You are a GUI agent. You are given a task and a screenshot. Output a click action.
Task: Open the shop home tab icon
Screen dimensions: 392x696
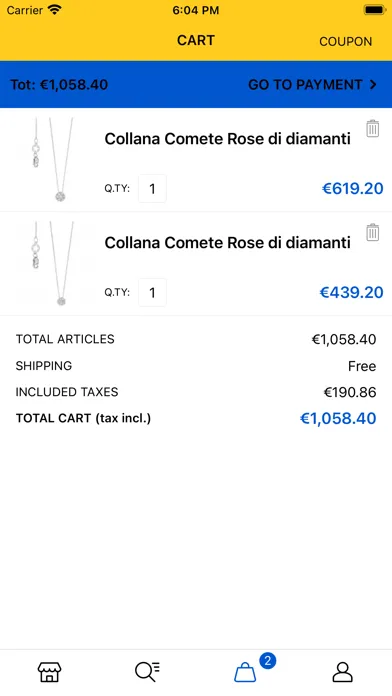[49, 672]
